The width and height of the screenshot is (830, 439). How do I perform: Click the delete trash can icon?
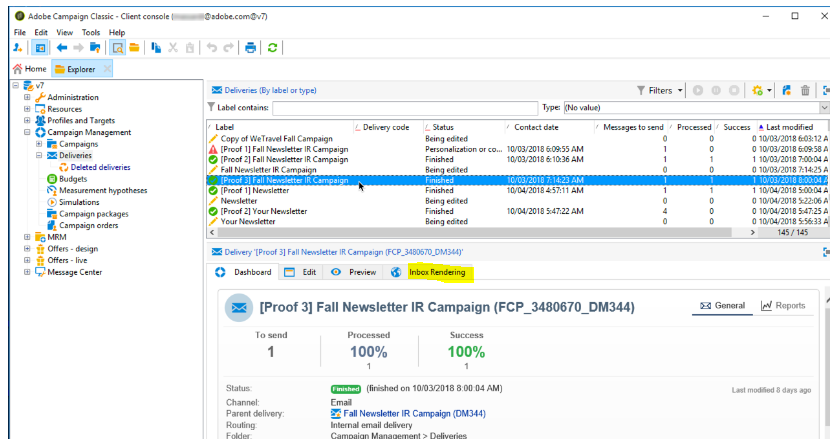click(x=805, y=90)
